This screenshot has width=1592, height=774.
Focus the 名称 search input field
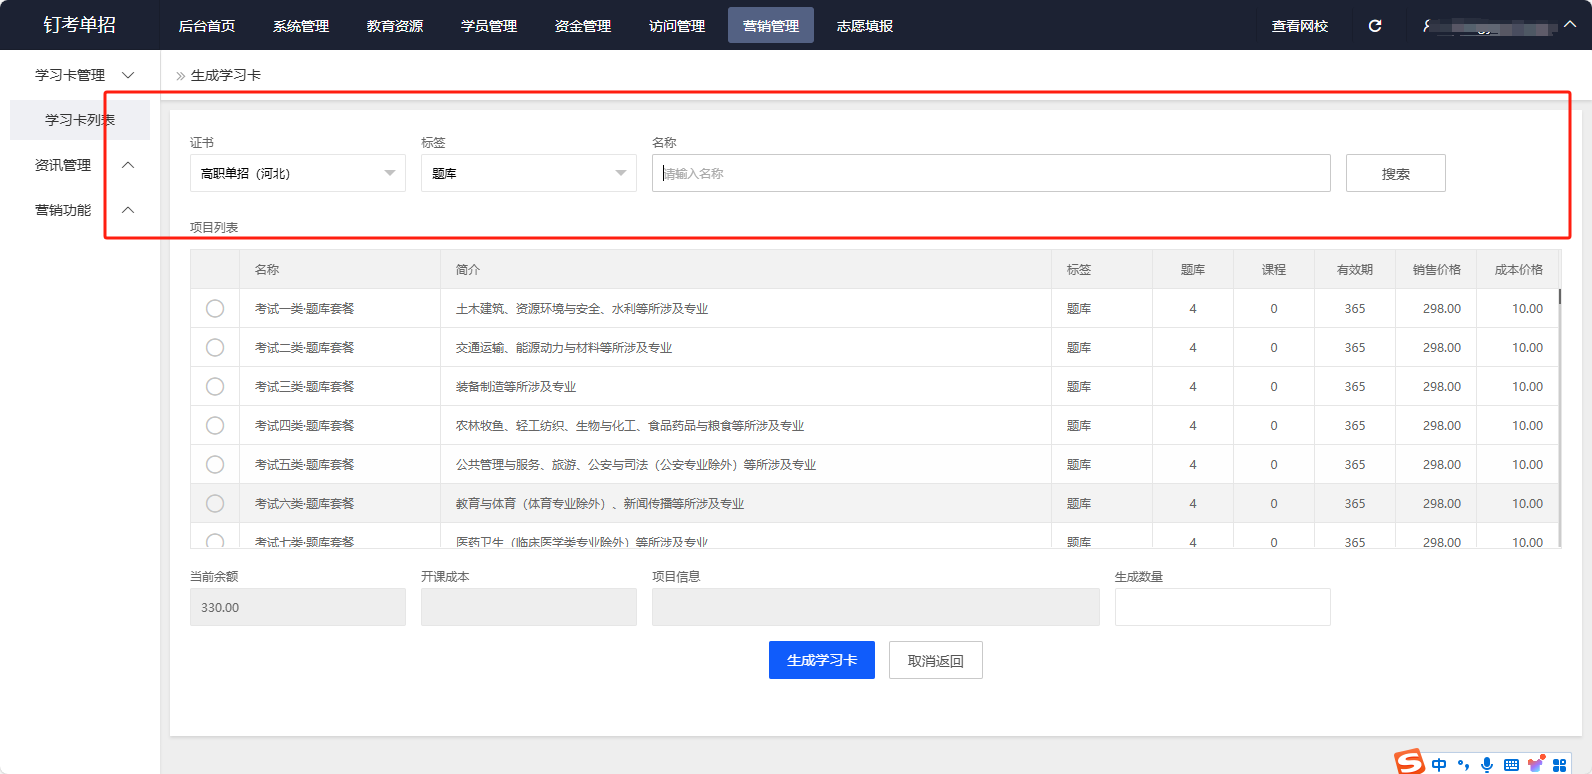click(x=991, y=173)
